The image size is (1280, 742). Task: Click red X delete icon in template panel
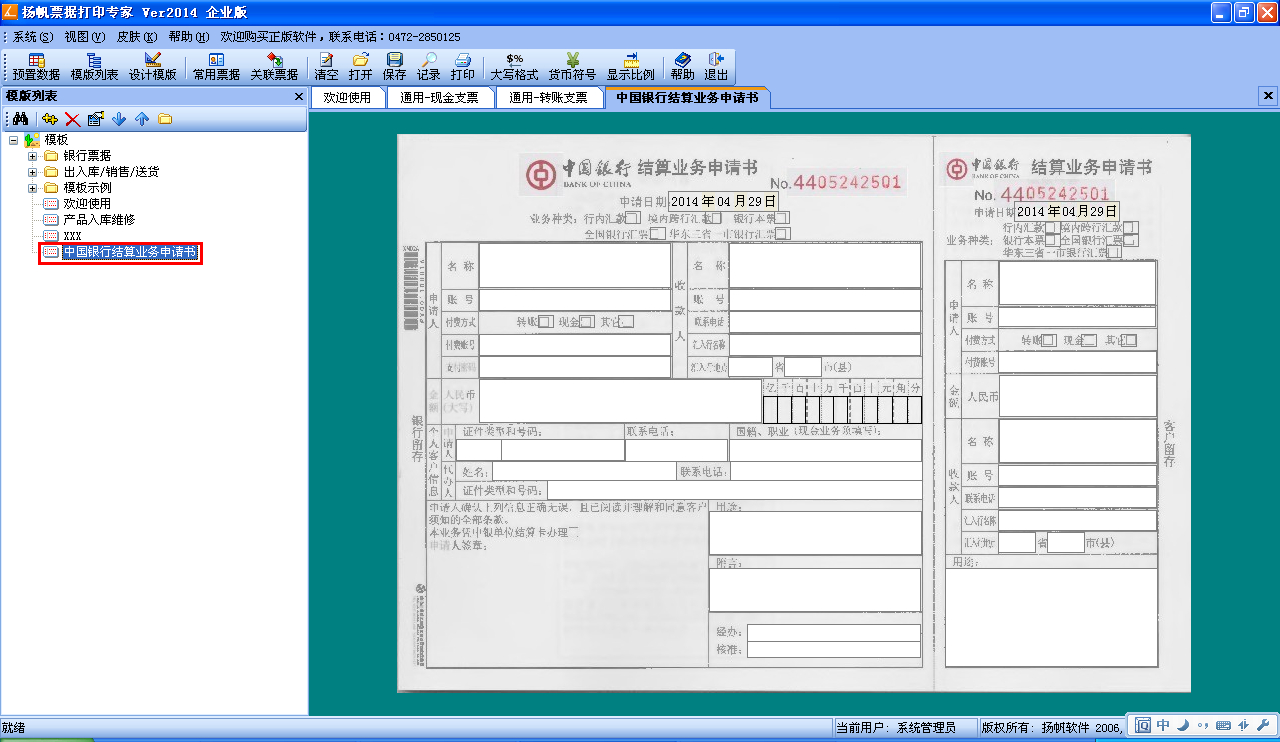coord(73,119)
